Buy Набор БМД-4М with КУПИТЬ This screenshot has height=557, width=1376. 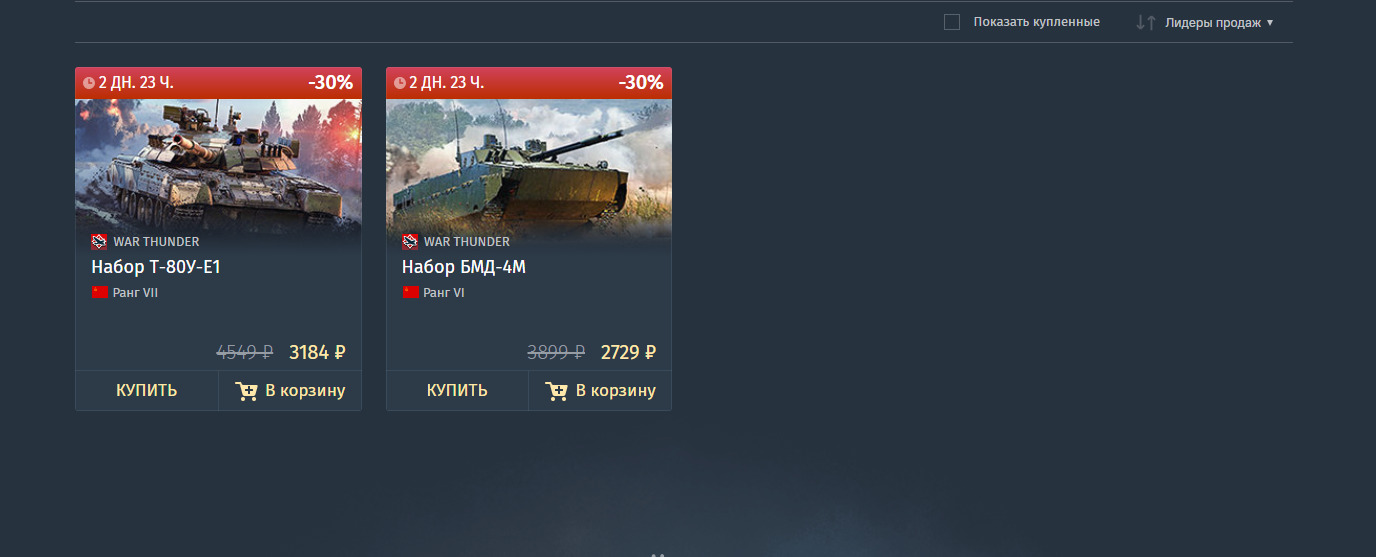click(x=457, y=391)
